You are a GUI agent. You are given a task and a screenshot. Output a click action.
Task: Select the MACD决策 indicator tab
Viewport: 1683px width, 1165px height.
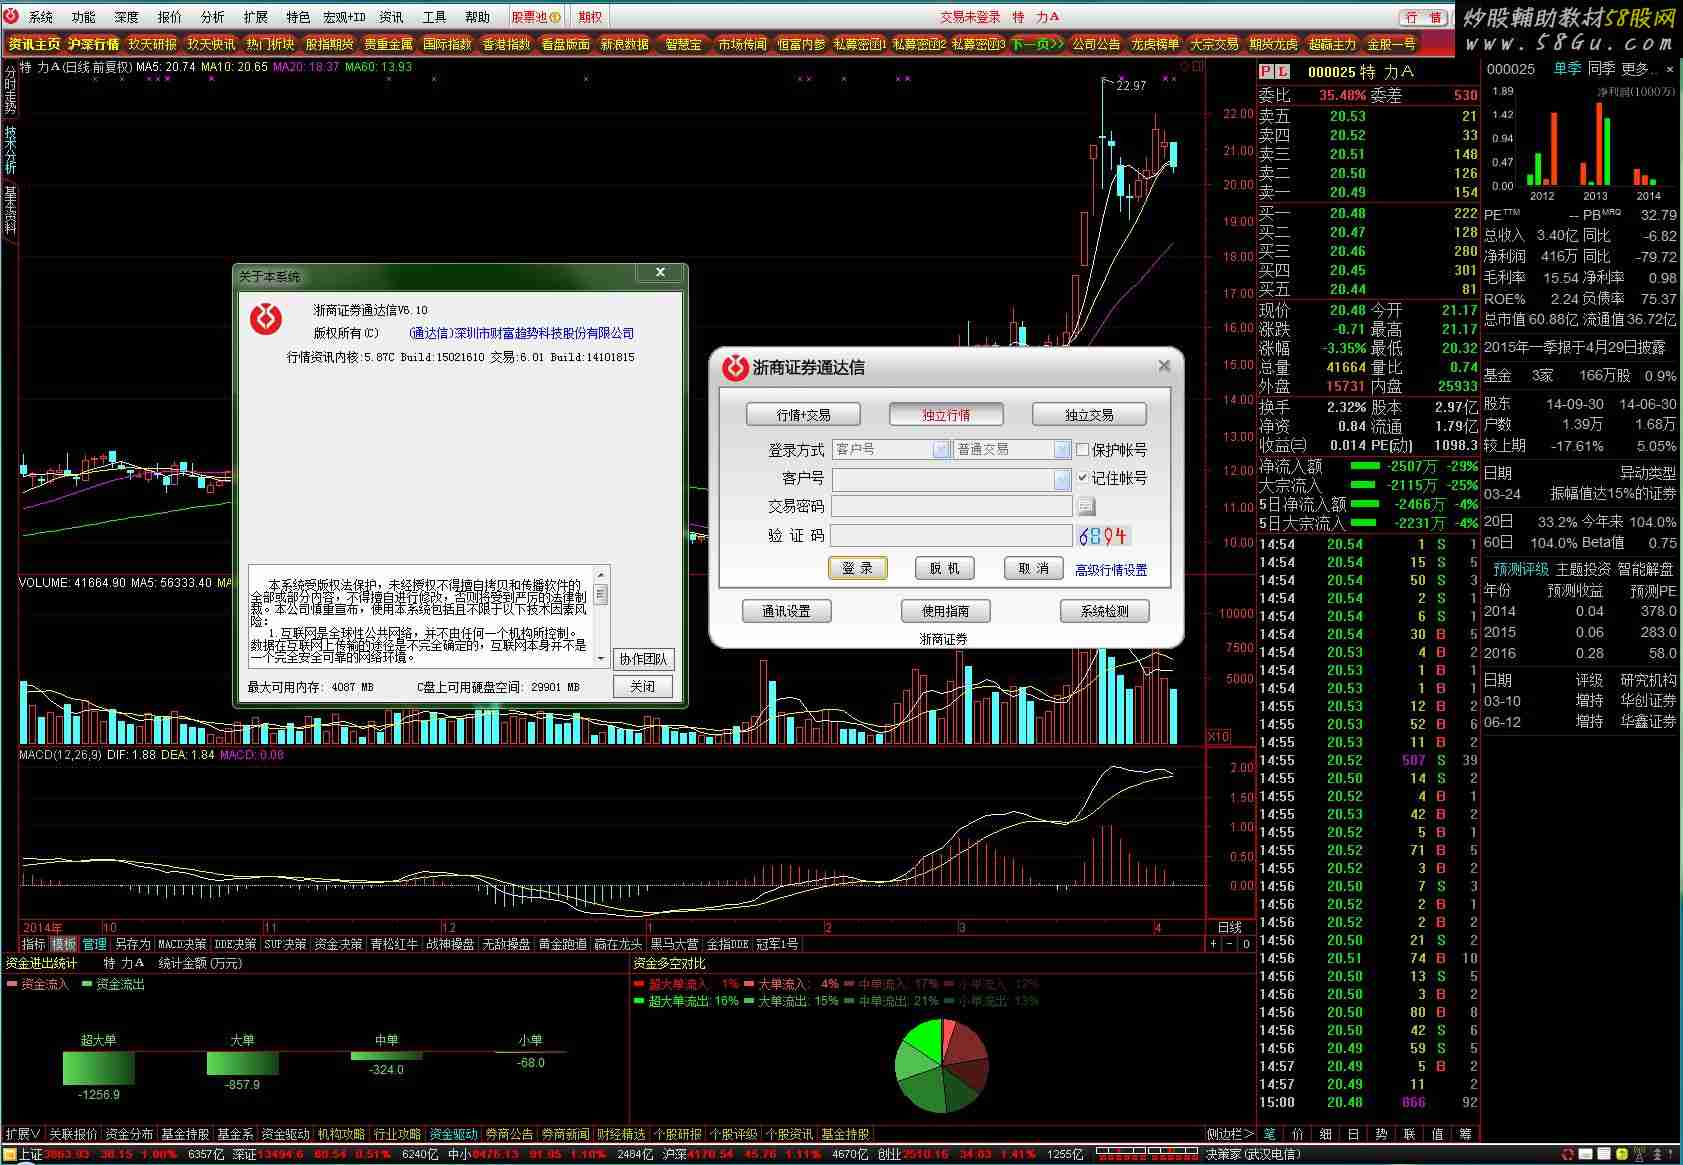[x=182, y=944]
